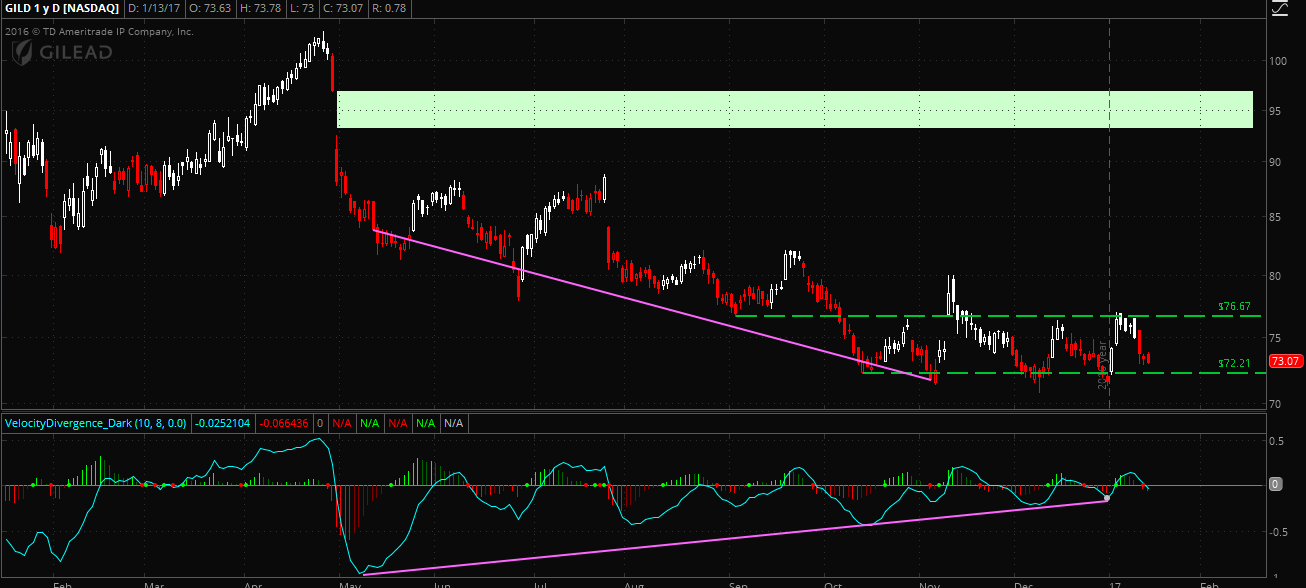Image resolution: width=1306 pixels, height=588 pixels.
Task: Select the pink trendline on the indicator panel
Action: click(x=735, y=537)
